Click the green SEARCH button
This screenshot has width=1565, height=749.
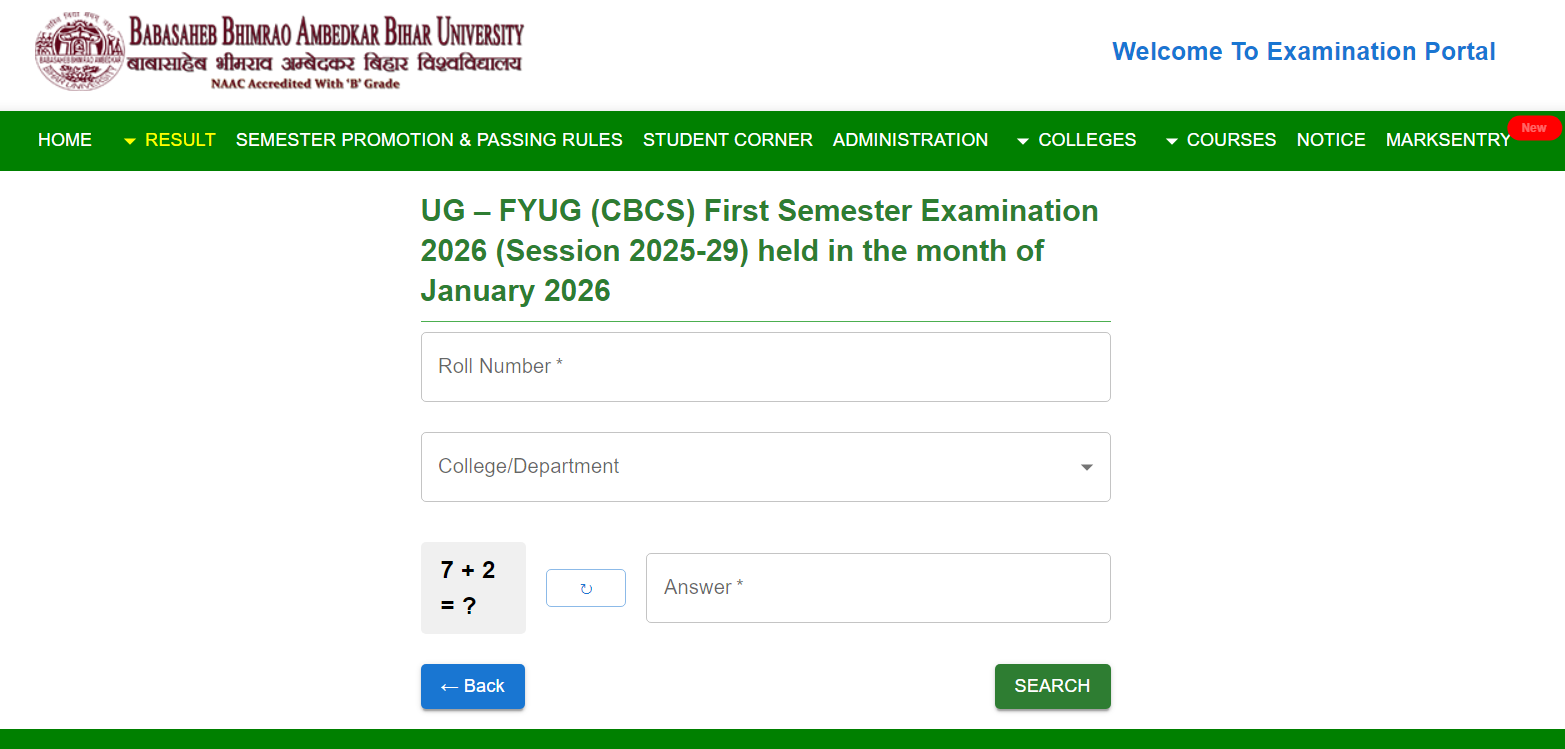click(1052, 686)
